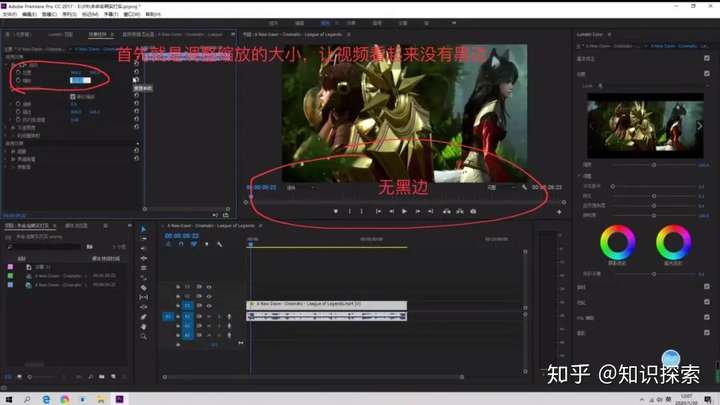The width and height of the screenshot is (720, 405).
Task: Expand the Volume audio effect
Action: (x=6, y=151)
